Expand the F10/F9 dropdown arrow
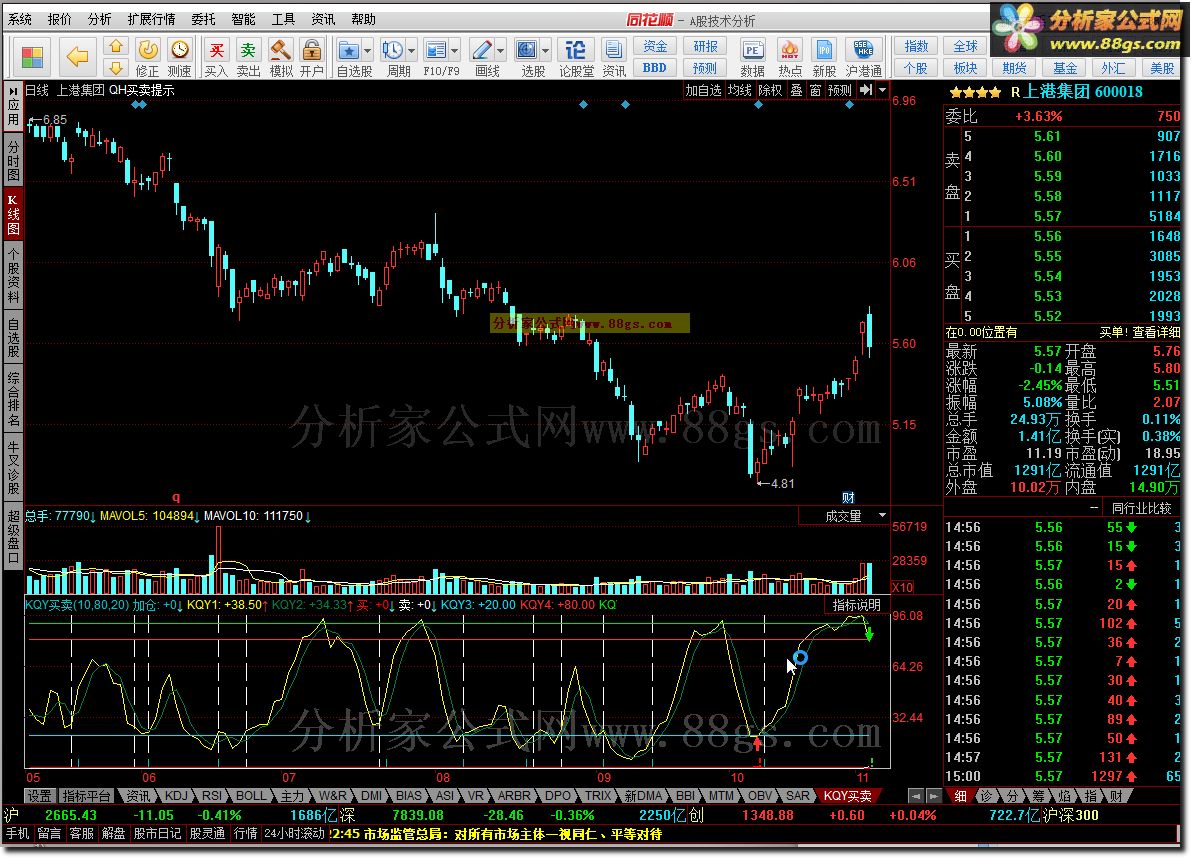Viewport: 1192px width, 858px height. pyautogui.click(x=455, y=51)
